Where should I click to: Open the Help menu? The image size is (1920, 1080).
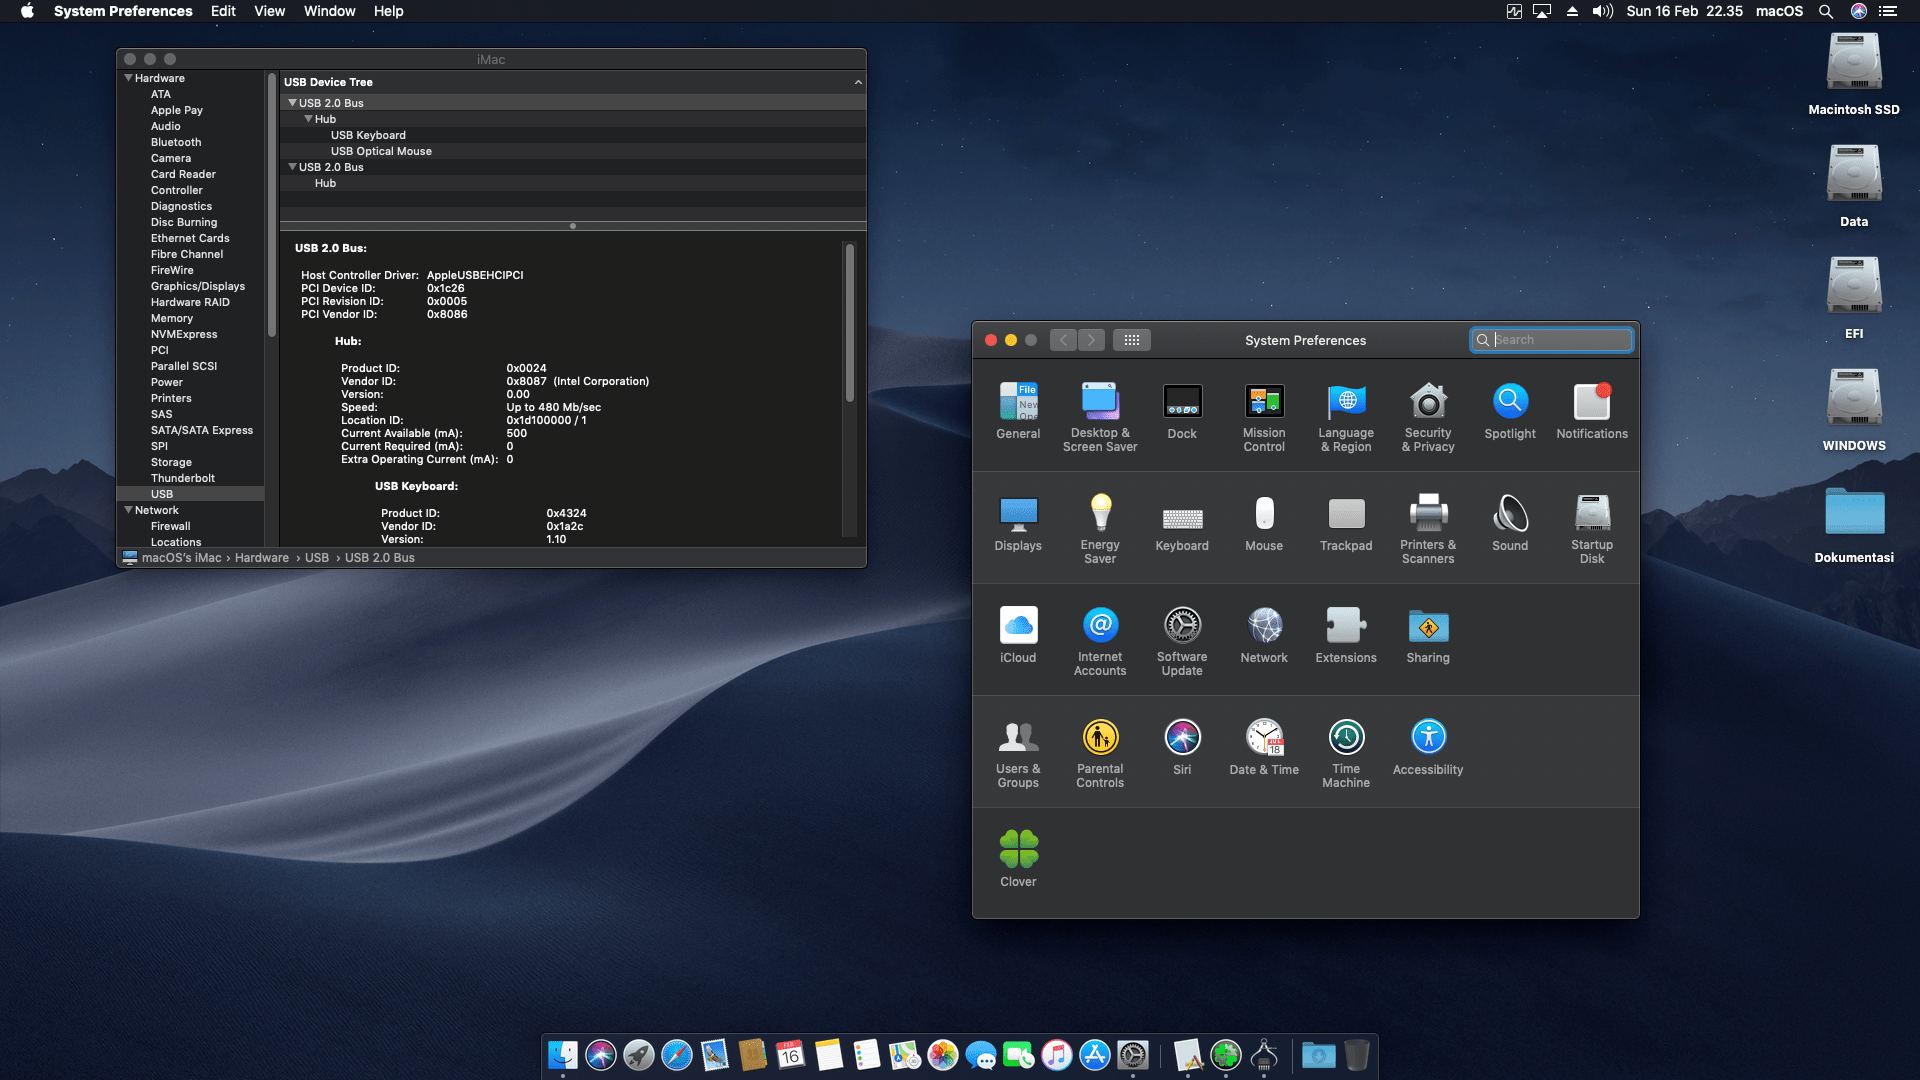pyautogui.click(x=388, y=11)
